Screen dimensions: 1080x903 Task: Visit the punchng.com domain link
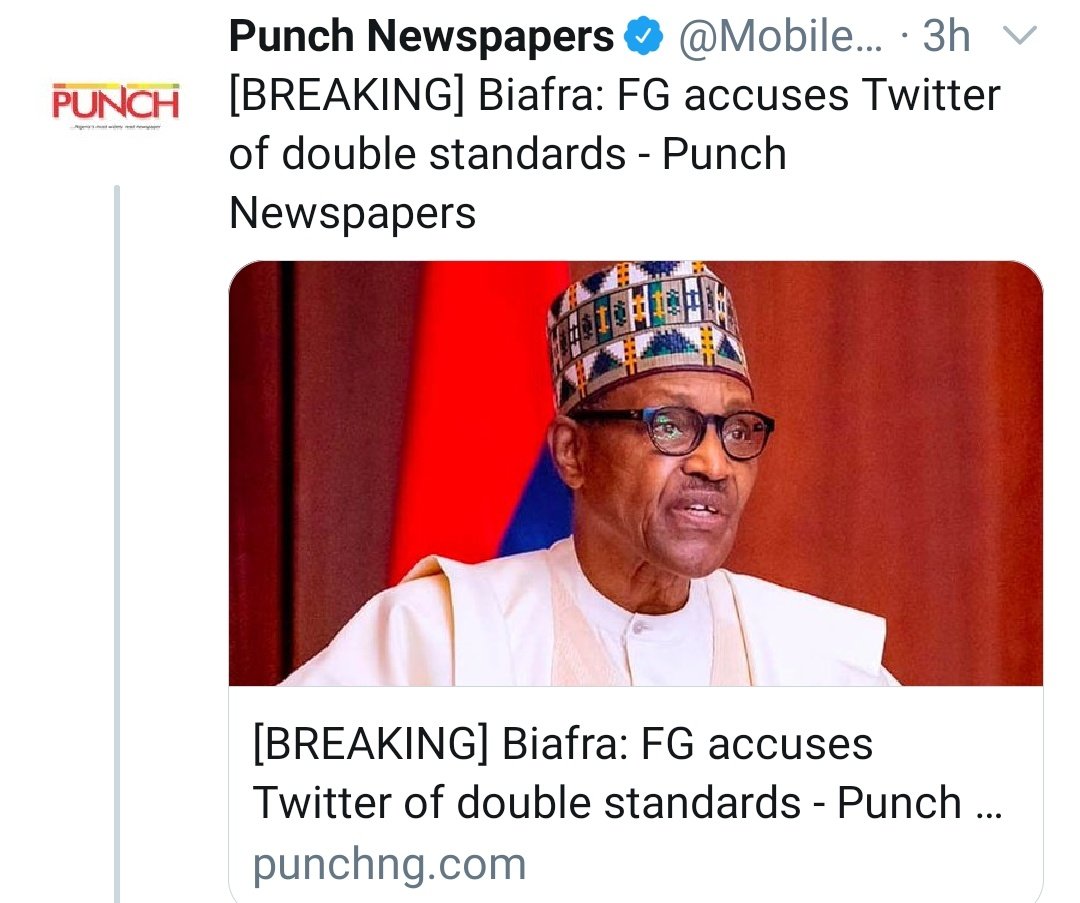pos(389,864)
